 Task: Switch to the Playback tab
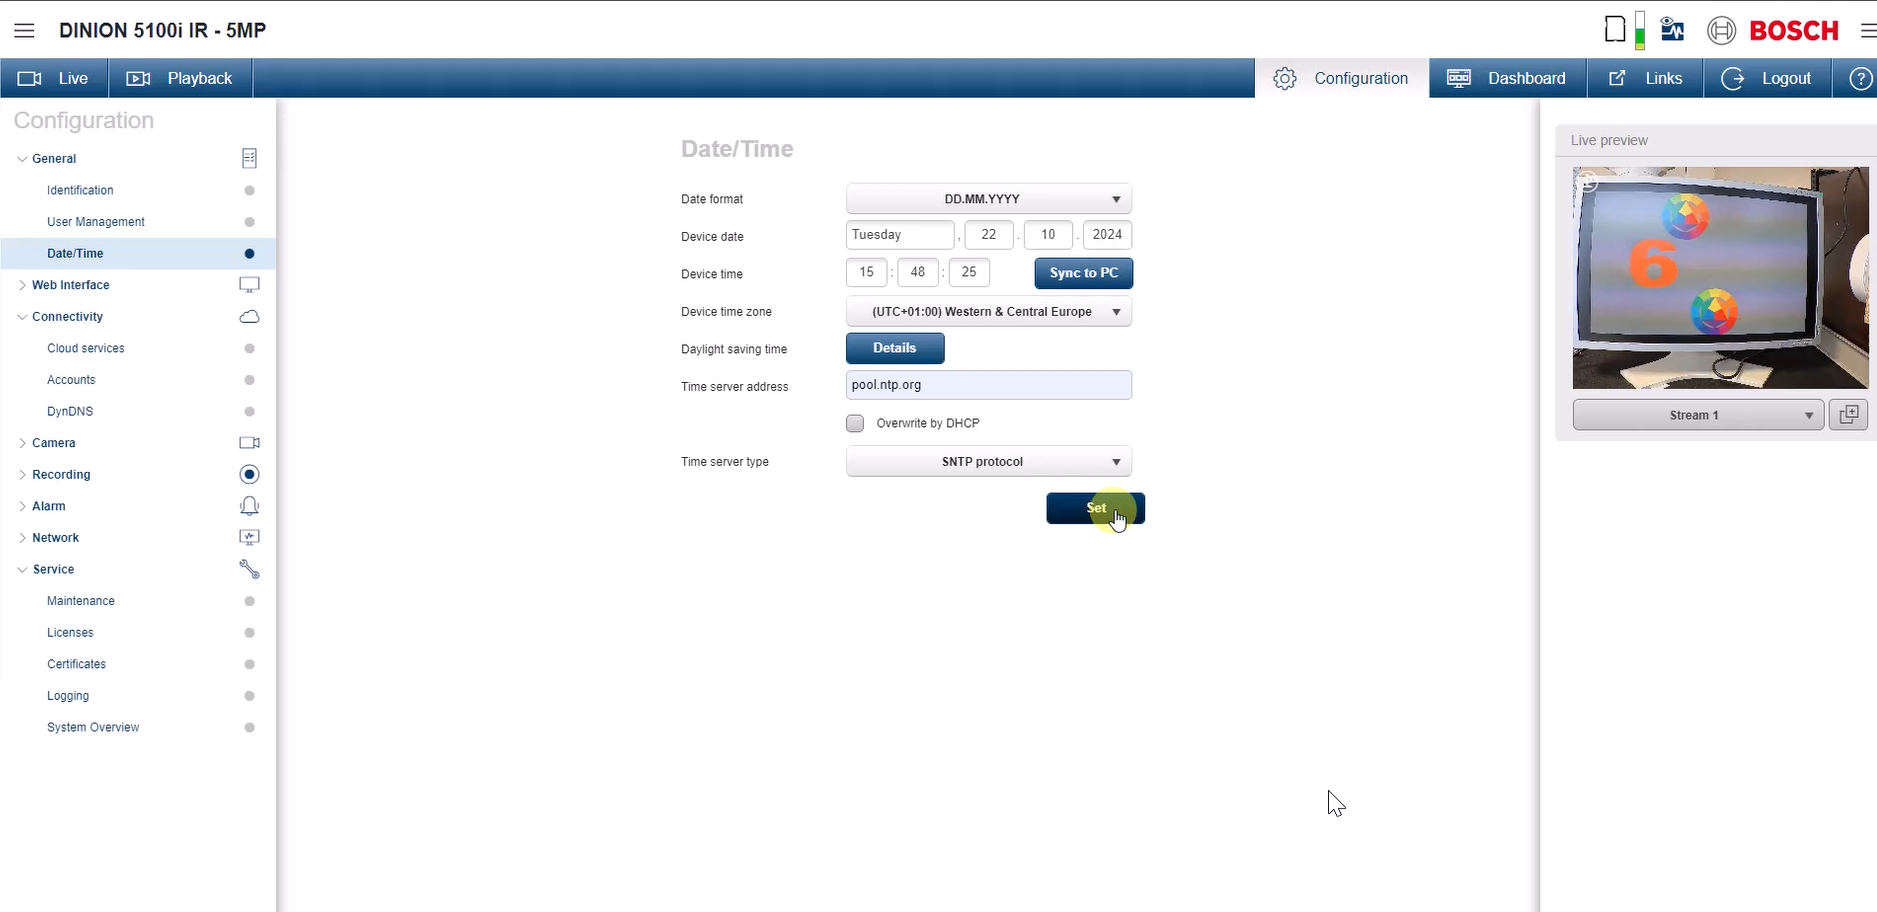click(x=180, y=78)
